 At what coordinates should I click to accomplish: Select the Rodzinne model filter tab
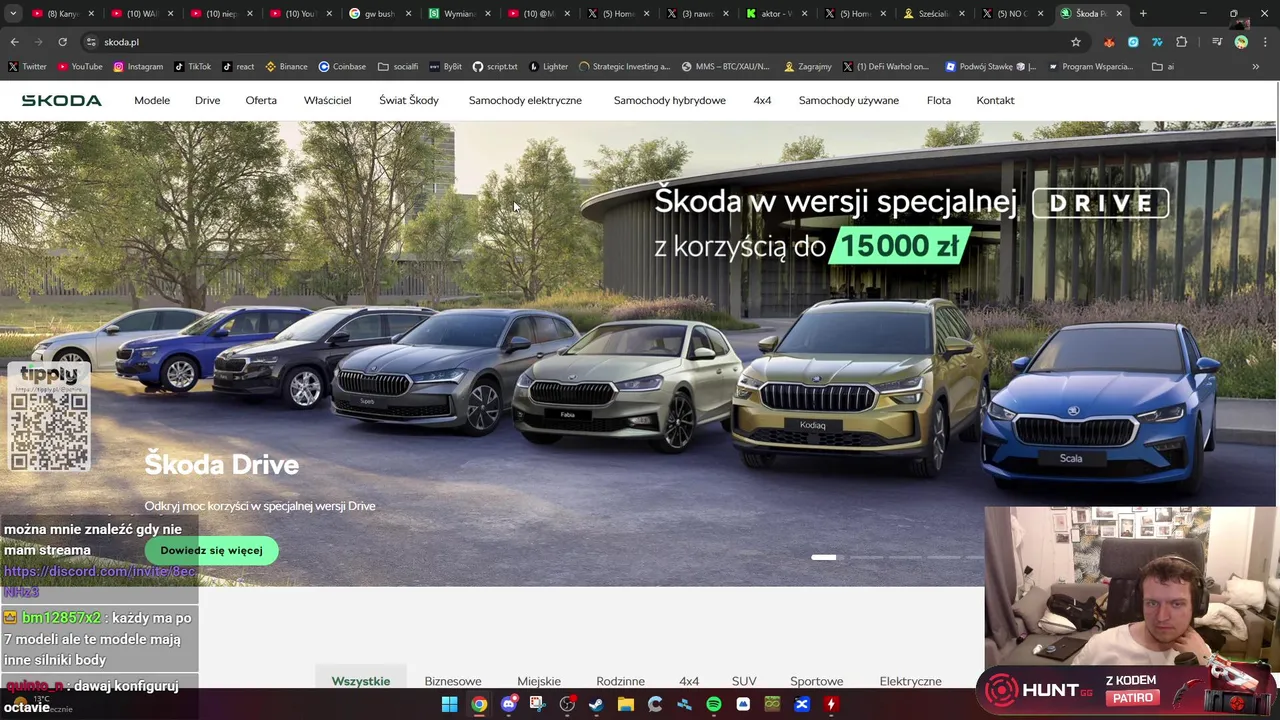pos(620,681)
